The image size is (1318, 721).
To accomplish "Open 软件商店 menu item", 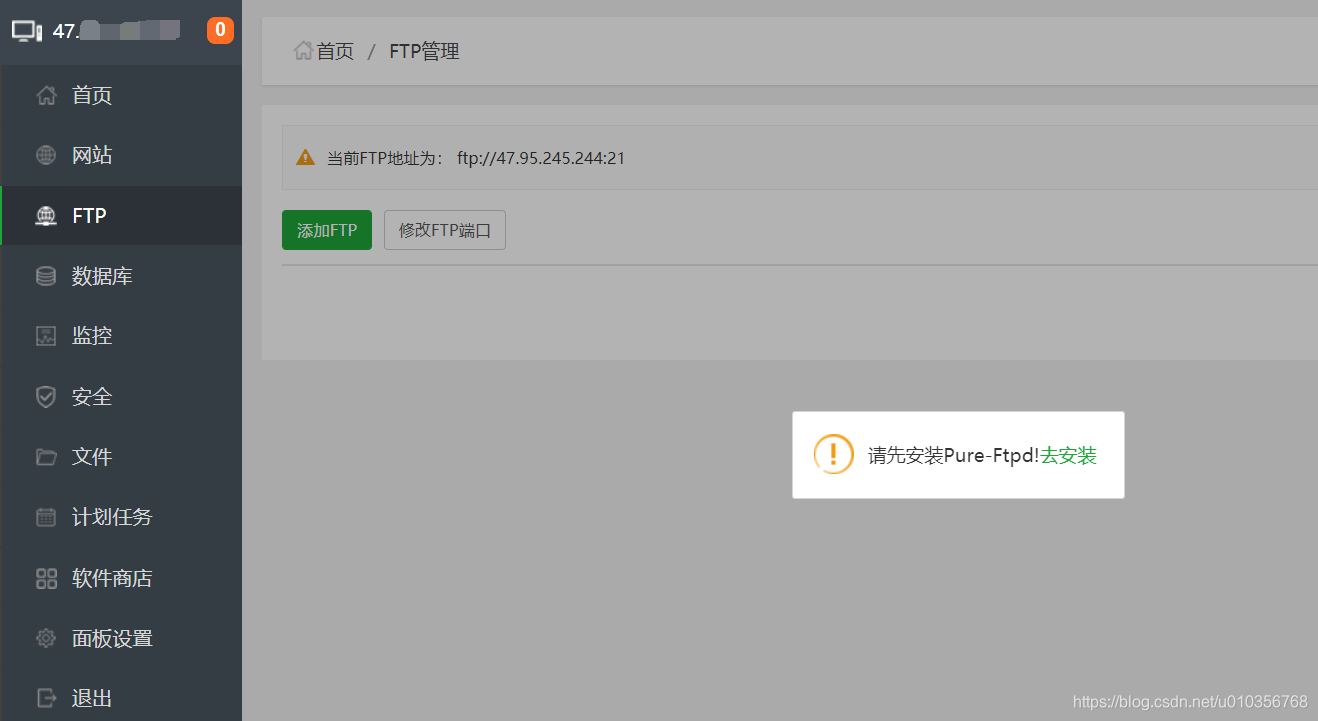I will (x=121, y=578).
